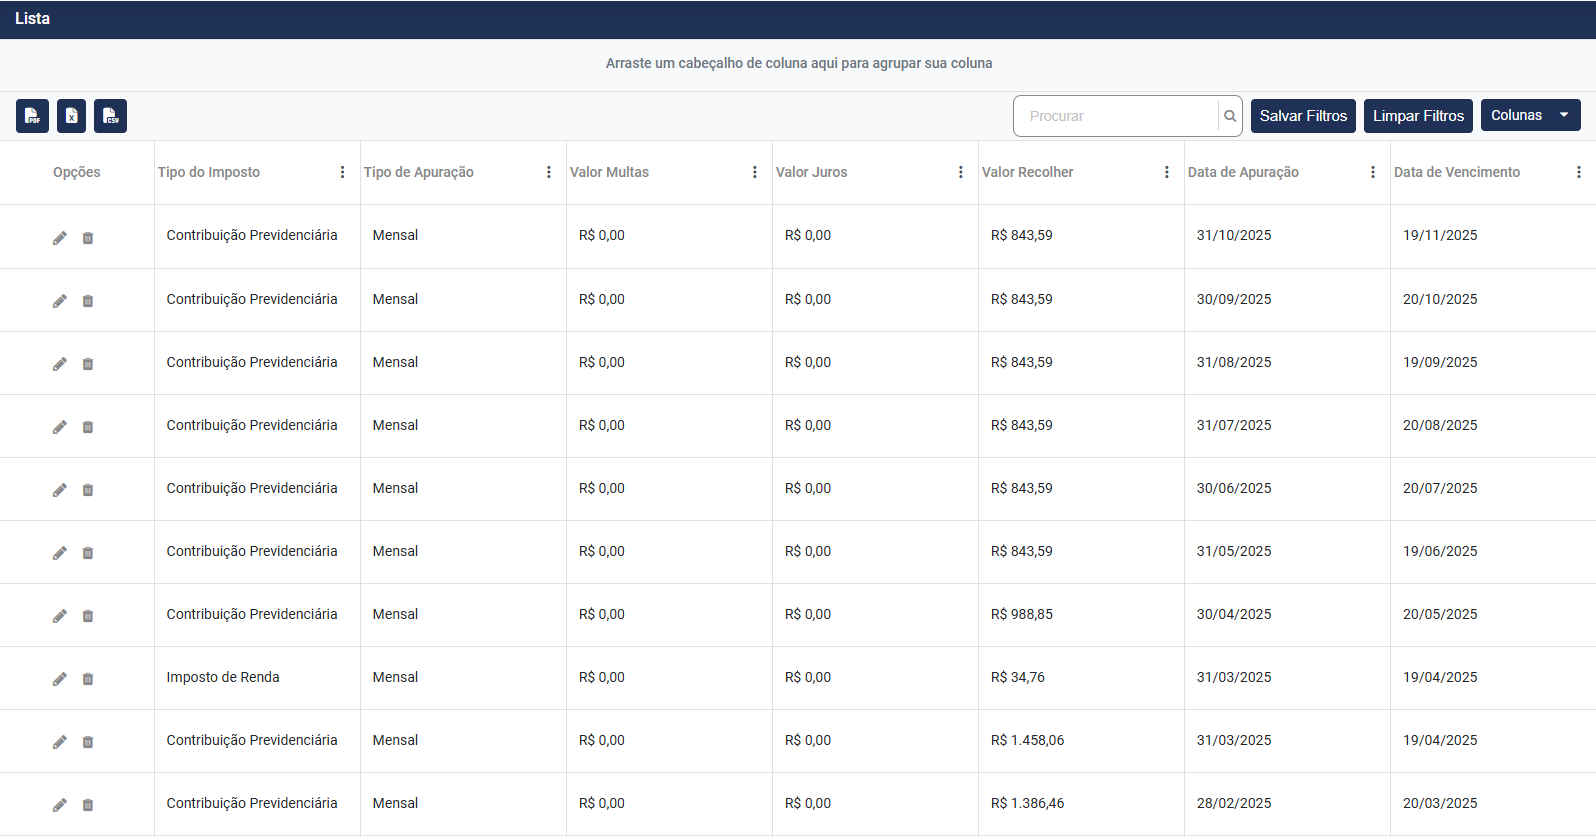Focus the Procurar search field

pos(1116,116)
